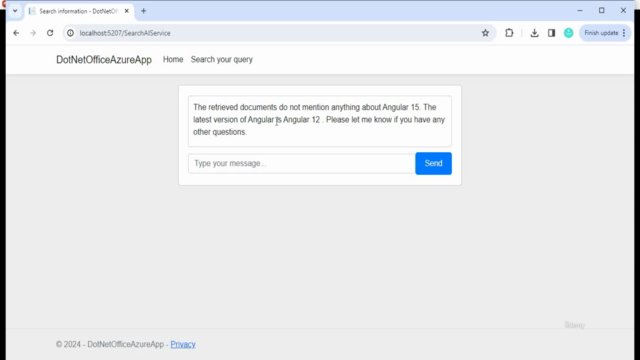Open the Privacy footer link
This screenshot has height=360, width=640.
point(183,344)
